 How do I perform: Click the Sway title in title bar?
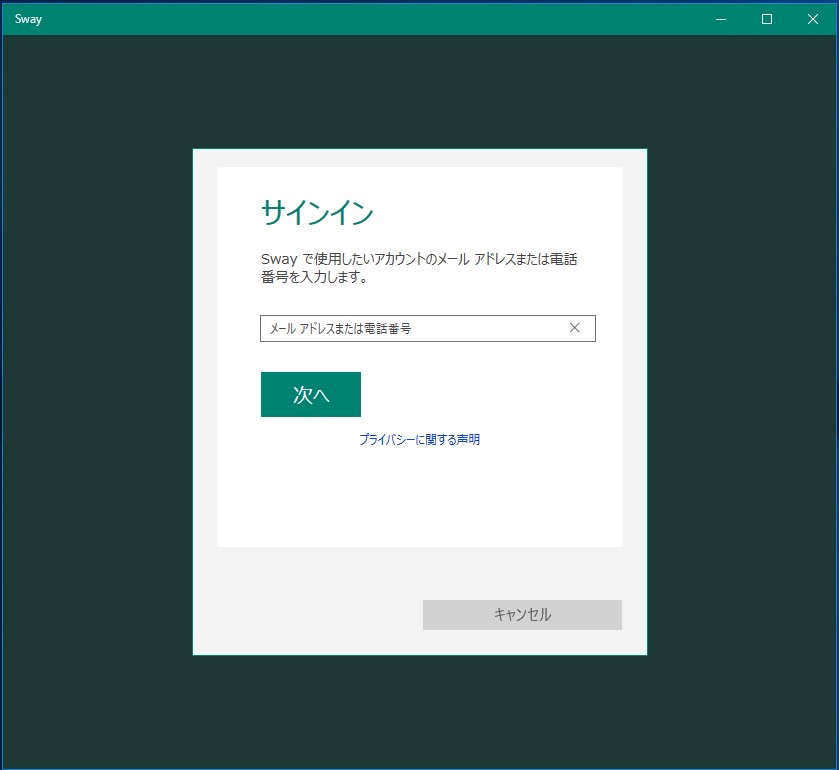coord(28,19)
